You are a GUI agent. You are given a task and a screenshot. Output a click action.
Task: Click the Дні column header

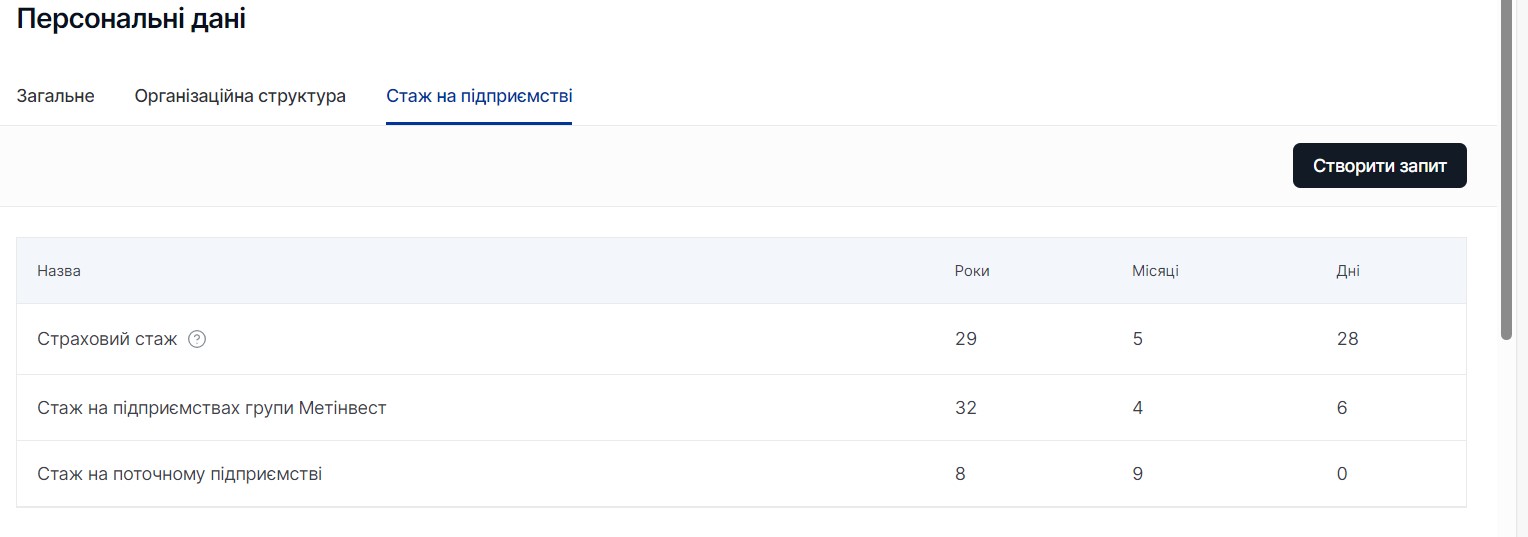[1348, 271]
